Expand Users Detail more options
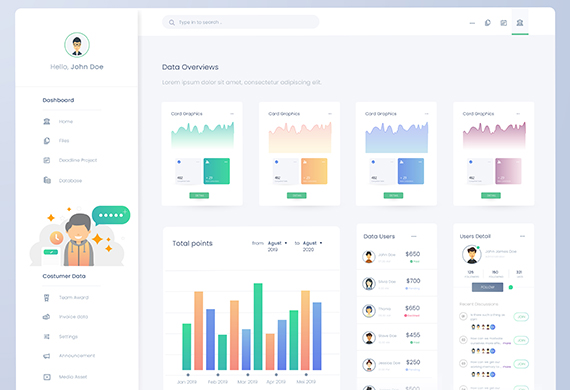The width and height of the screenshot is (570, 390). (x=522, y=236)
